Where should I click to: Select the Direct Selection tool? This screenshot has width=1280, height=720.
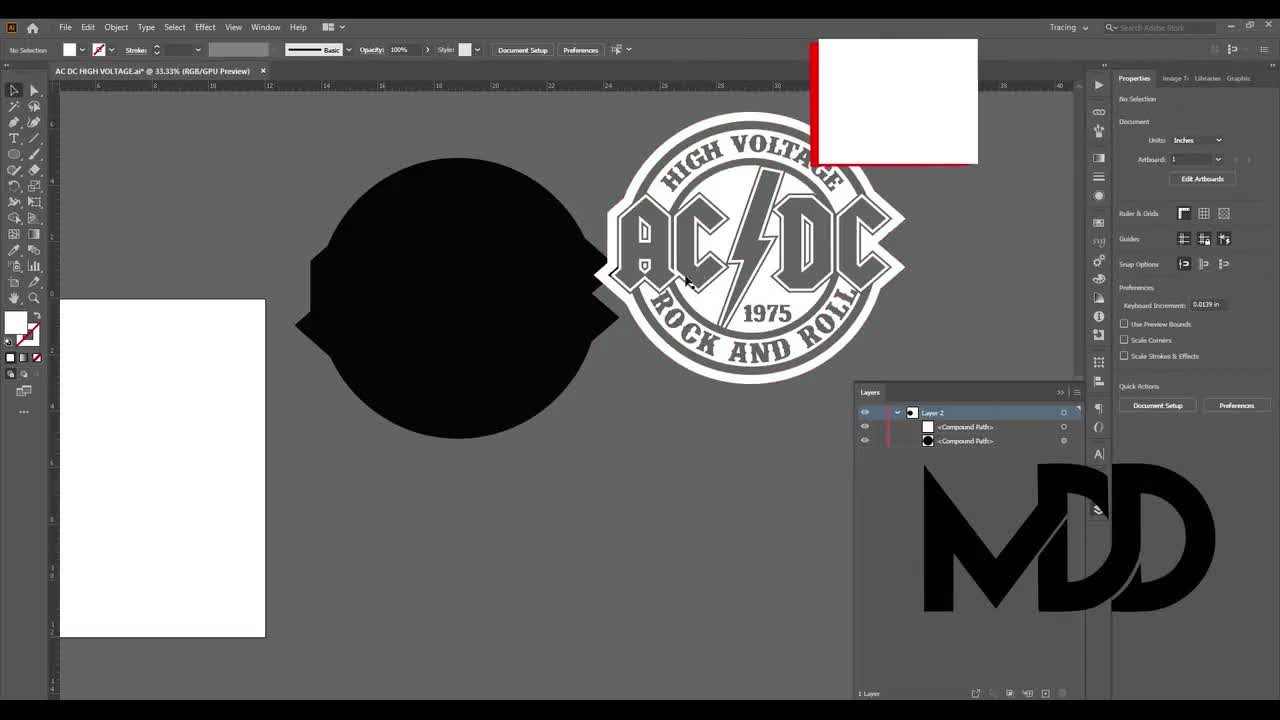(34, 90)
